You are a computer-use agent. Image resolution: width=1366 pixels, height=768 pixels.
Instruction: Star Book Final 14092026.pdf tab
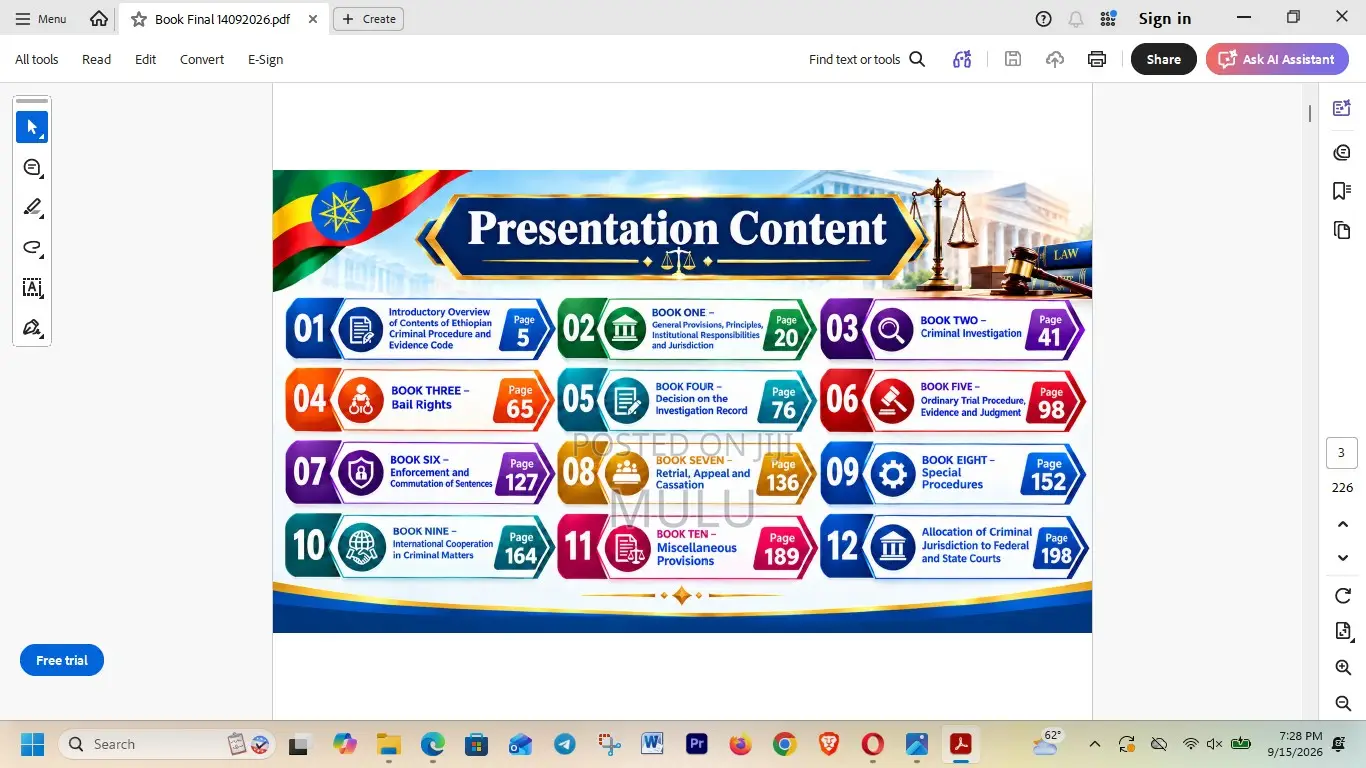[139, 19]
